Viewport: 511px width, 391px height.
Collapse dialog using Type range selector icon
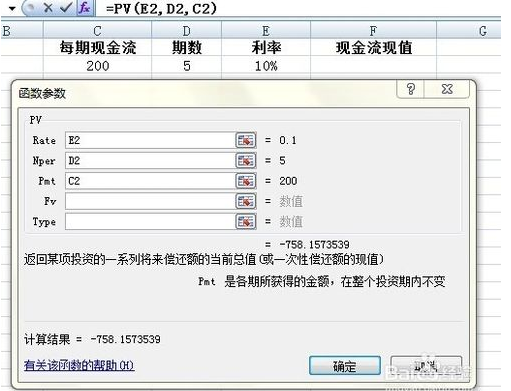tap(246, 222)
